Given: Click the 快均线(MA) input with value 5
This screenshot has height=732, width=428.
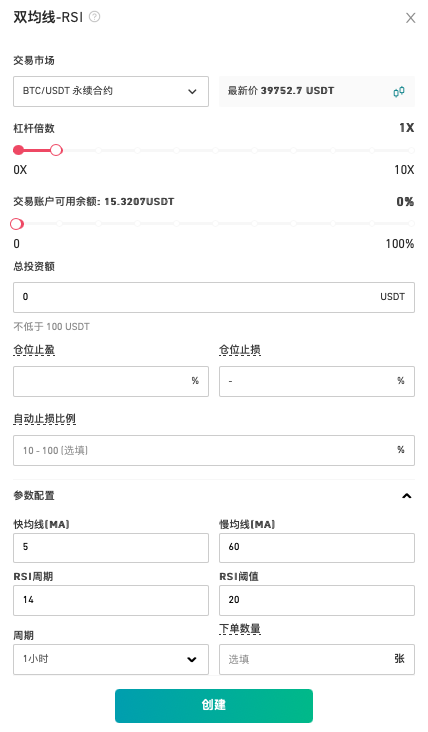Looking at the screenshot, I should [111, 548].
